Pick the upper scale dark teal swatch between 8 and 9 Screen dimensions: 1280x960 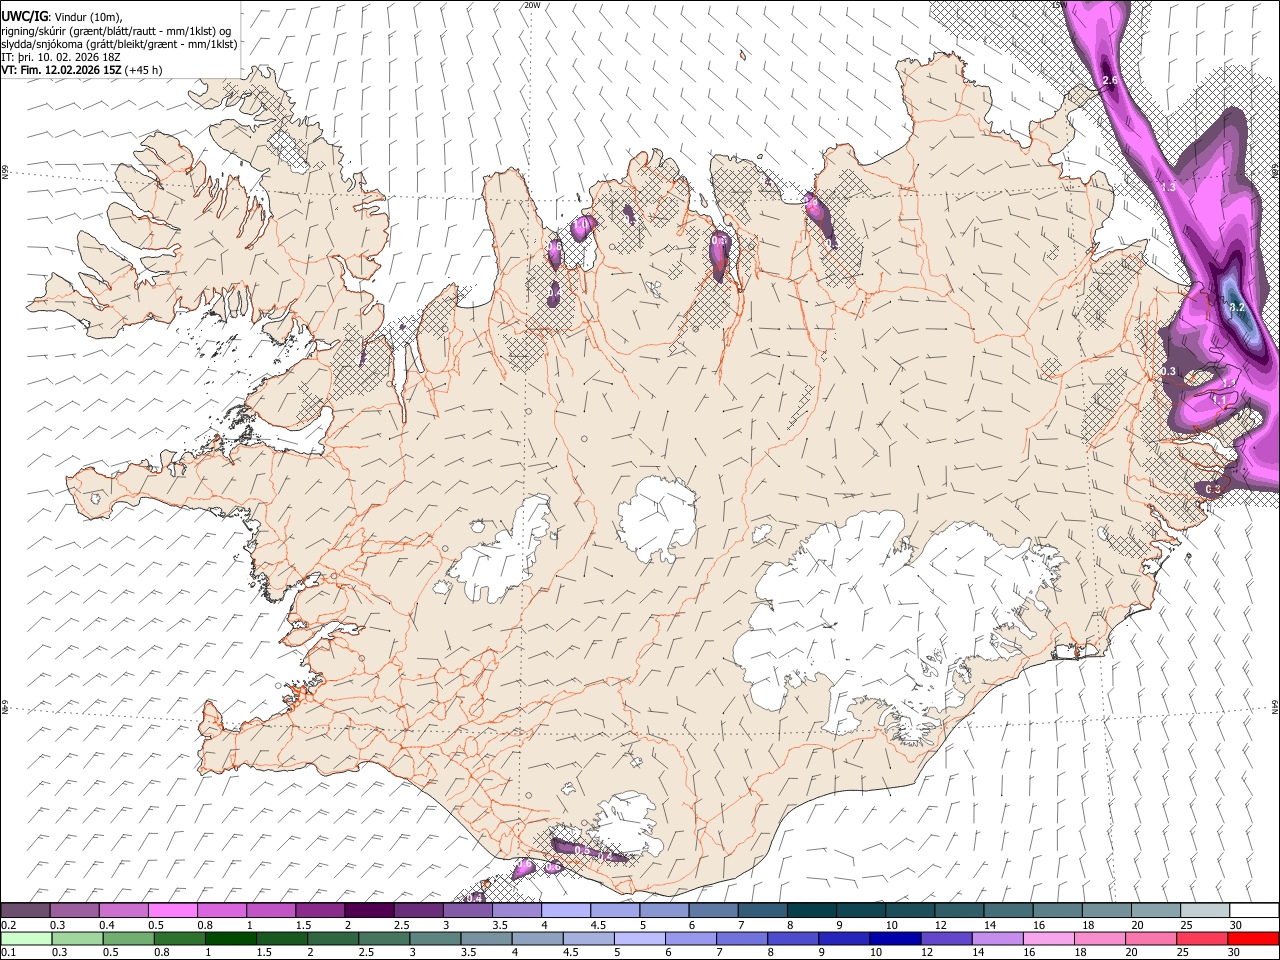(810, 911)
